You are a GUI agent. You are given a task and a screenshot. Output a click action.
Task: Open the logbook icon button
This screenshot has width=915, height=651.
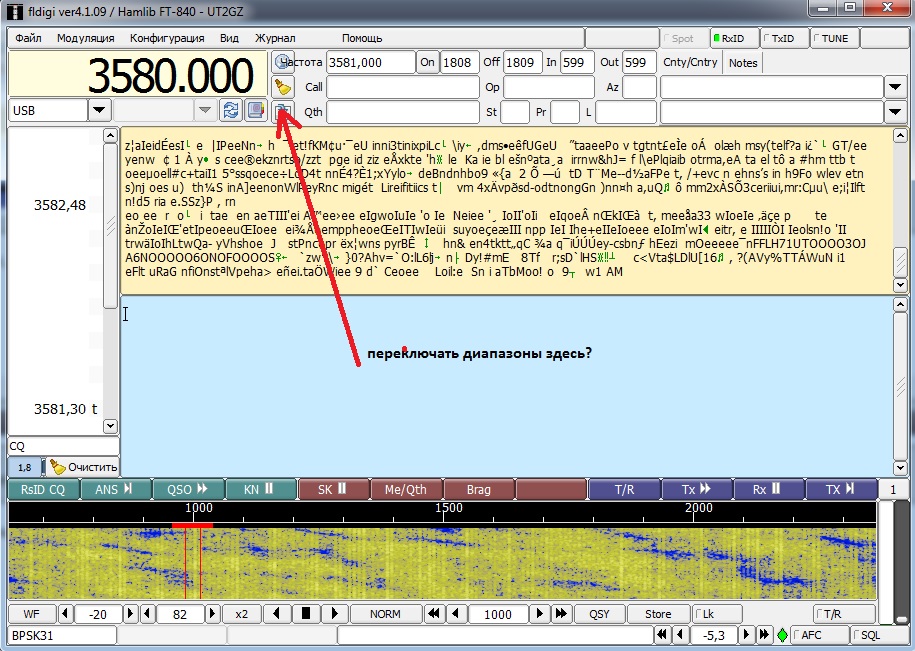[256, 110]
